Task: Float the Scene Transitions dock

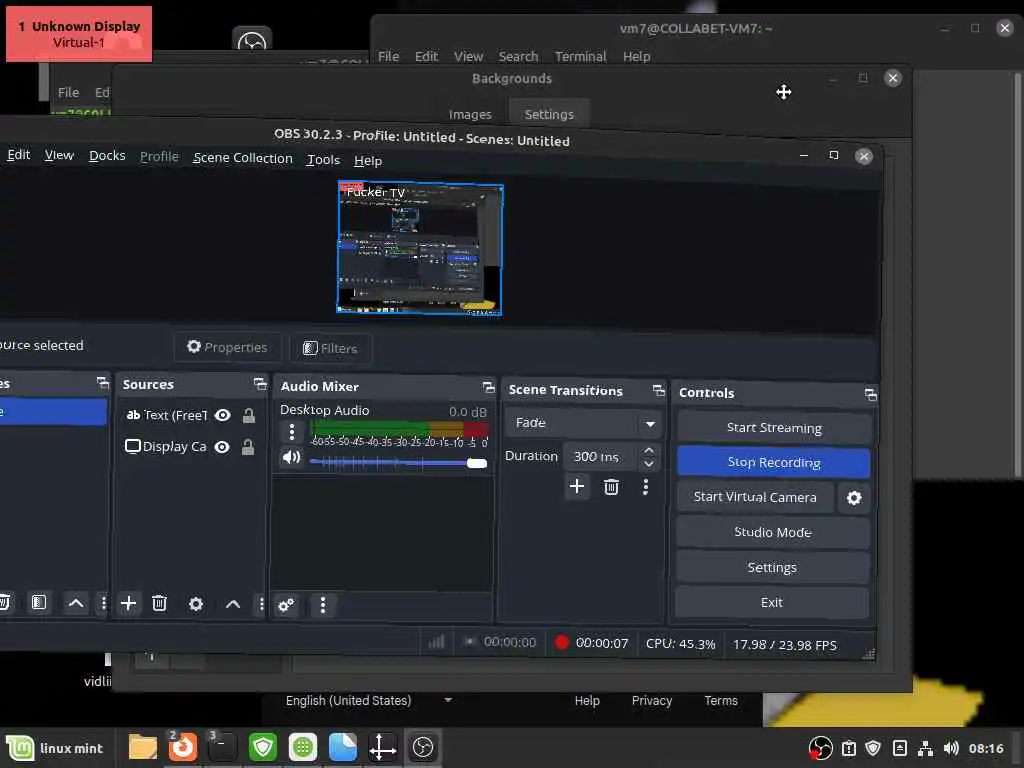Action: (x=658, y=390)
